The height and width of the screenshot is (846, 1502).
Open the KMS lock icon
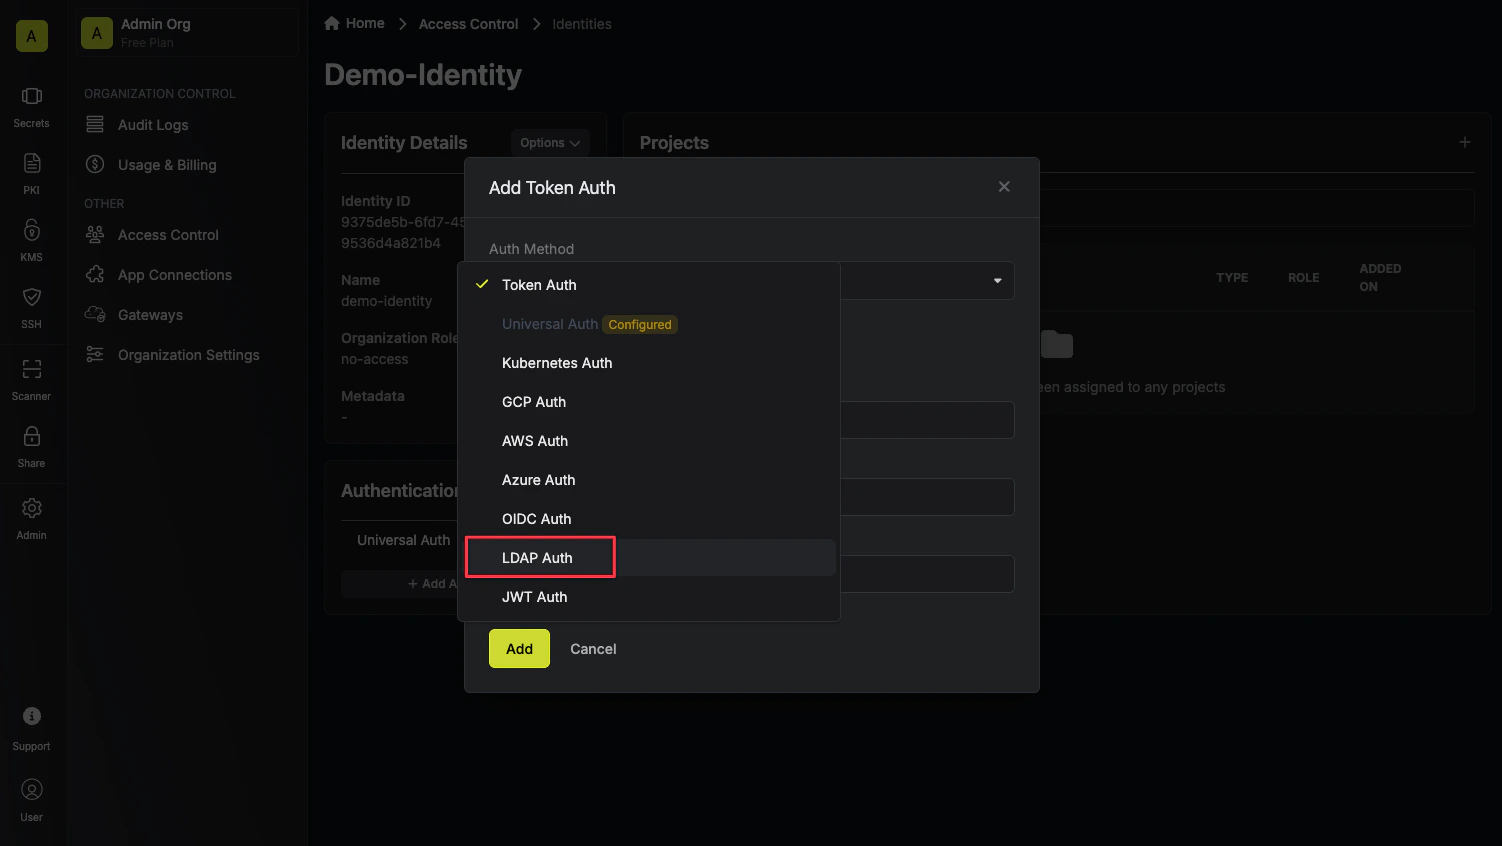(32, 230)
